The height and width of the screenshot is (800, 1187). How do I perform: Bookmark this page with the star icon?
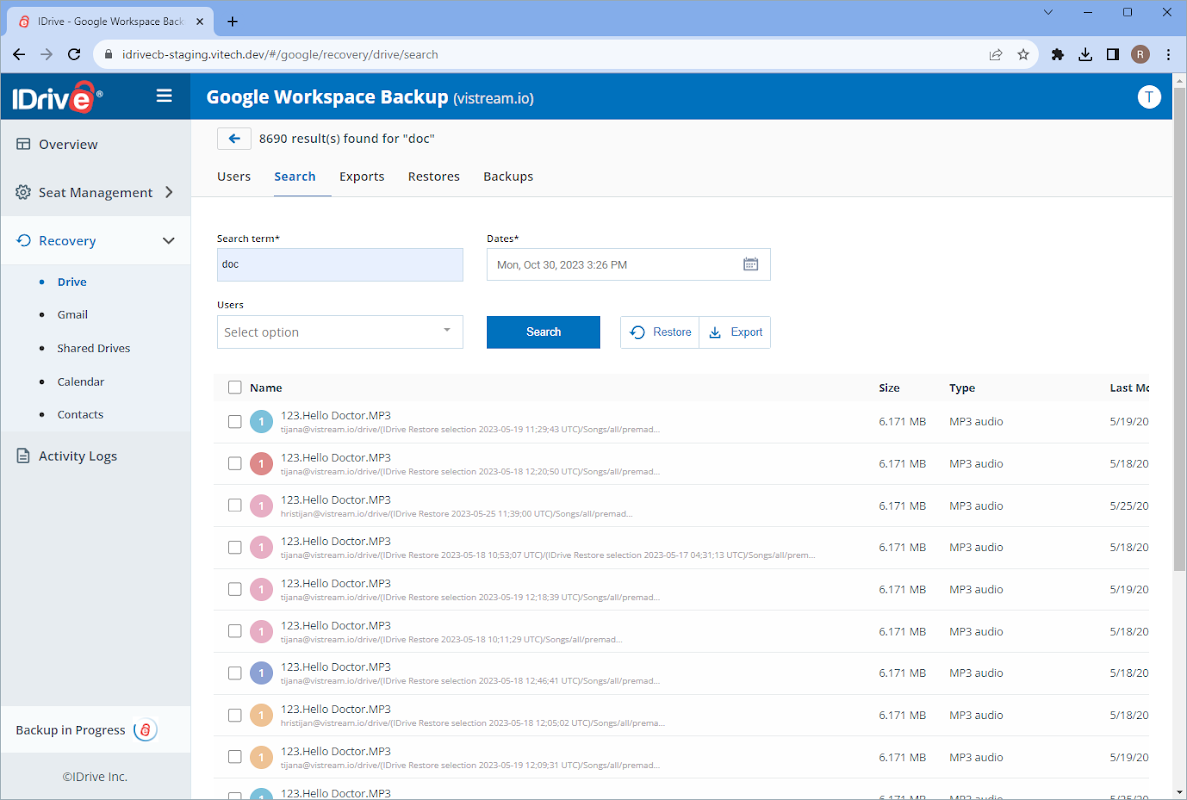tap(1023, 54)
